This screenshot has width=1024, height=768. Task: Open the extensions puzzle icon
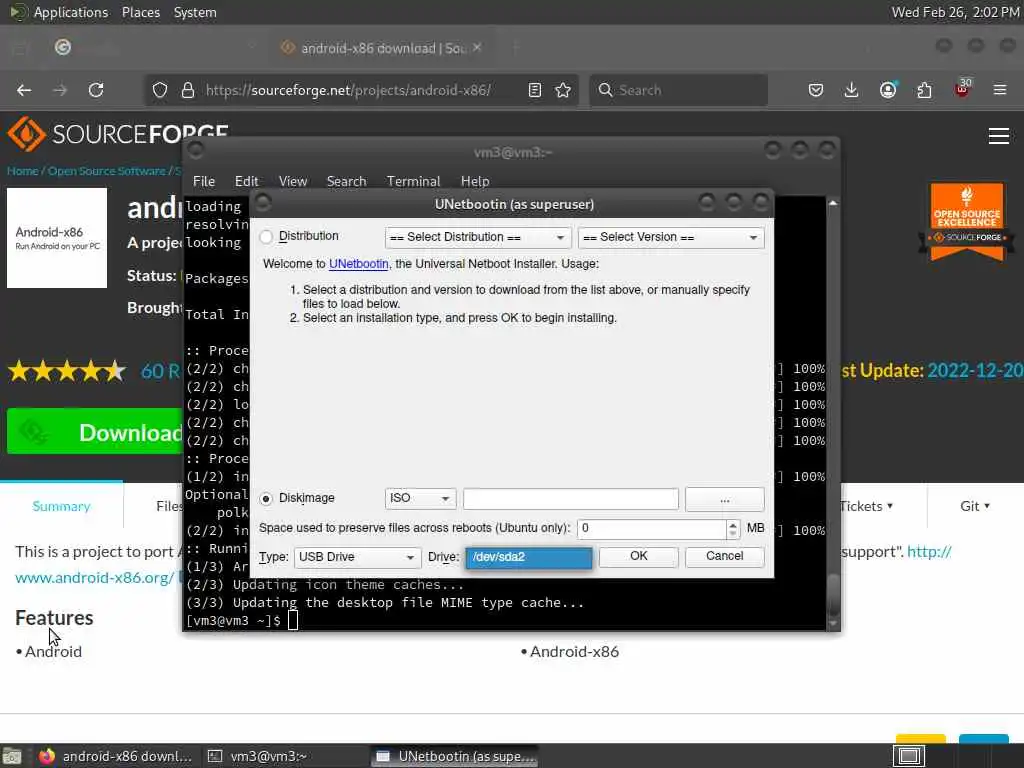click(x=924, y=90)
